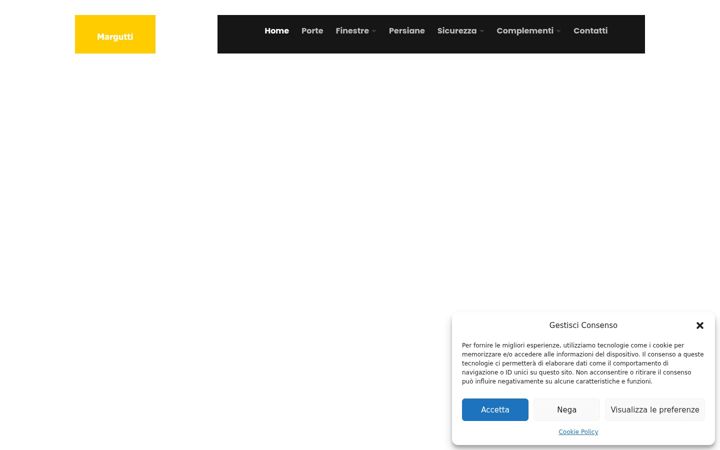Viewport: 720px width, 450px height.
Task: Accept cookies with the Accetta button
Action: tap(495, 410)
